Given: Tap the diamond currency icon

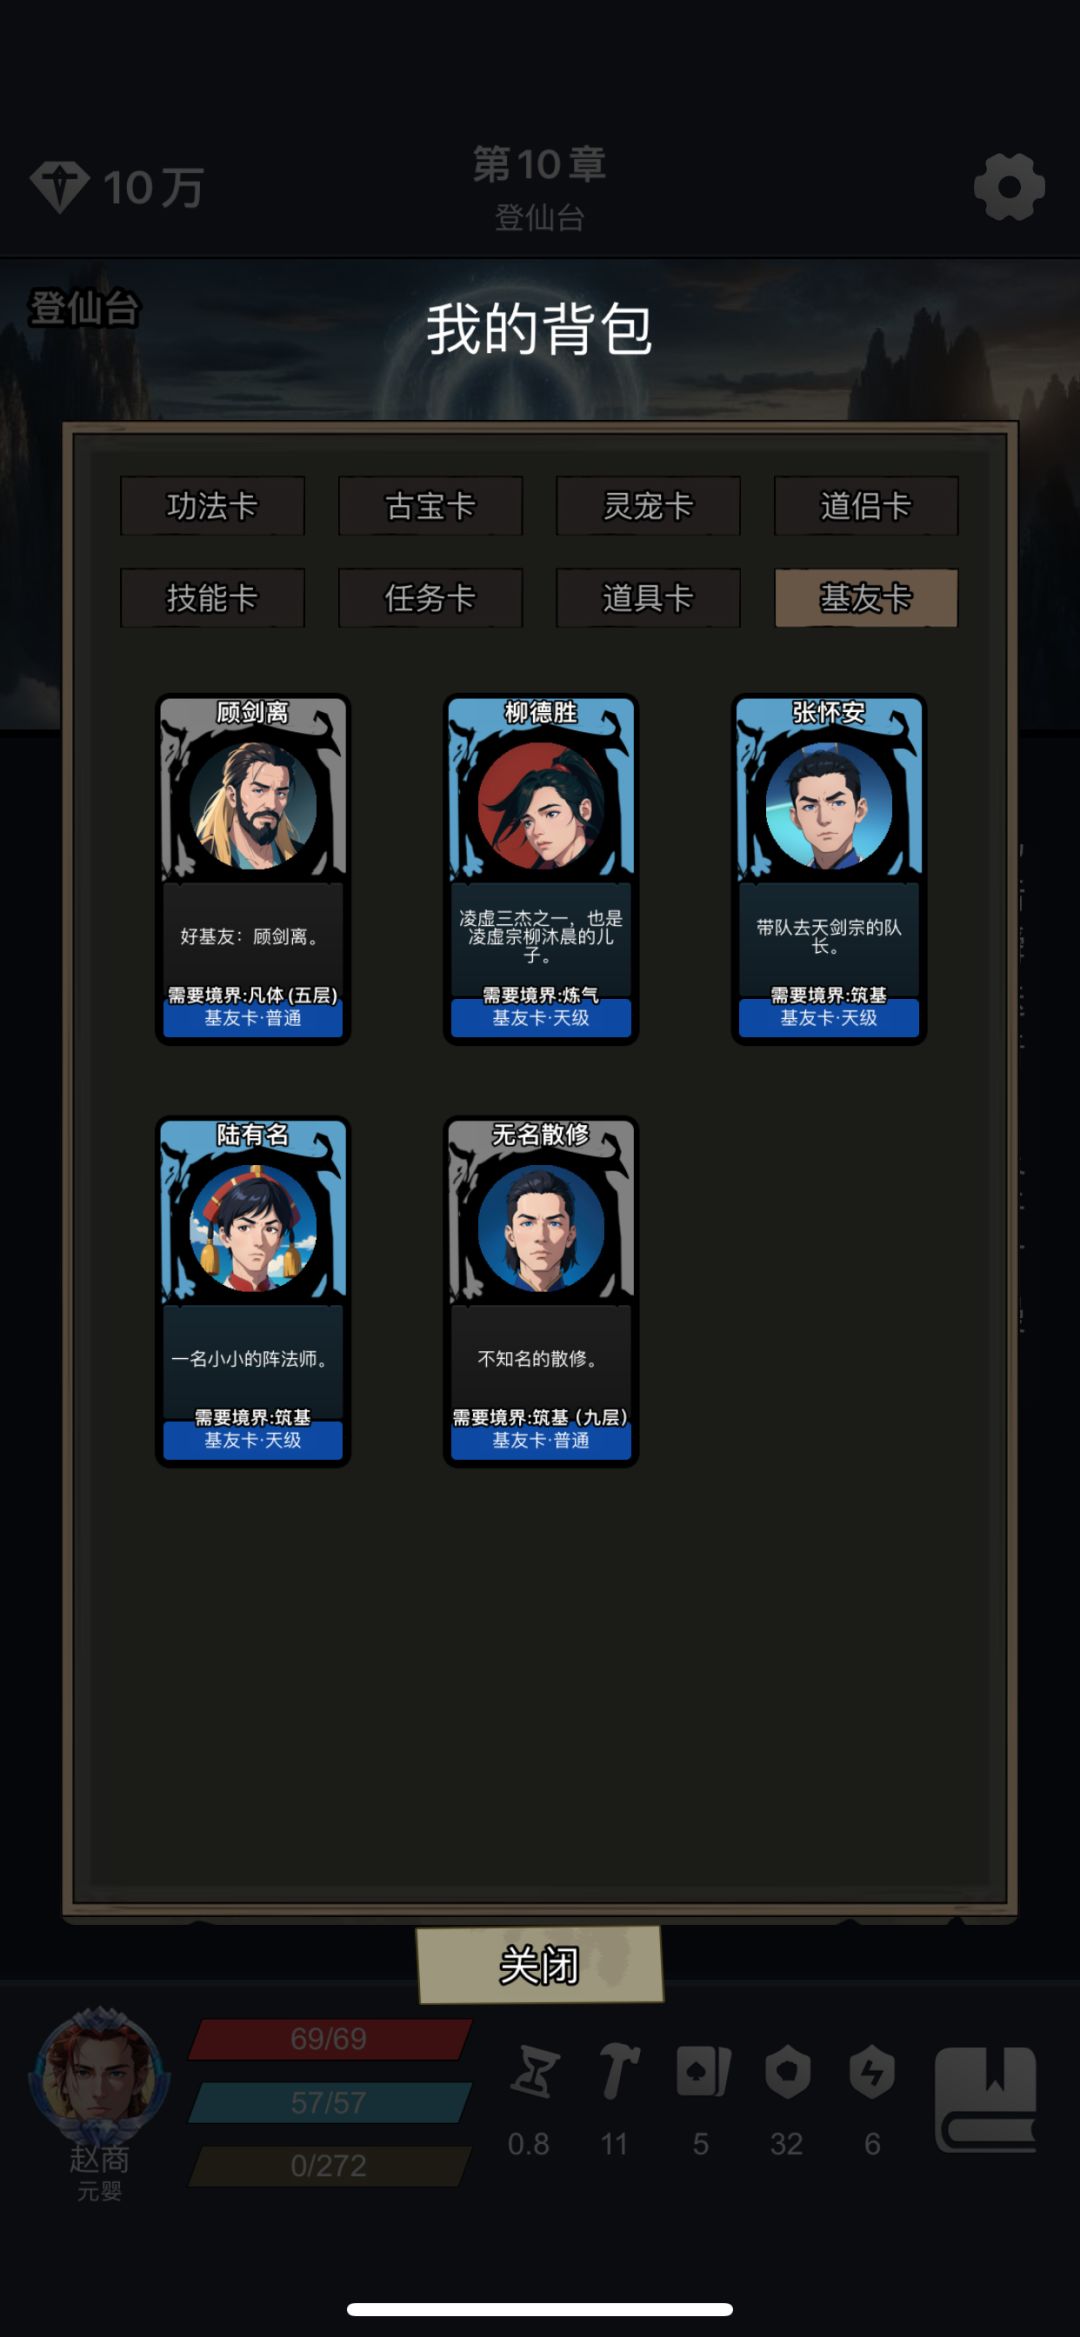Looking at the screenshot, I should point(60,187).
